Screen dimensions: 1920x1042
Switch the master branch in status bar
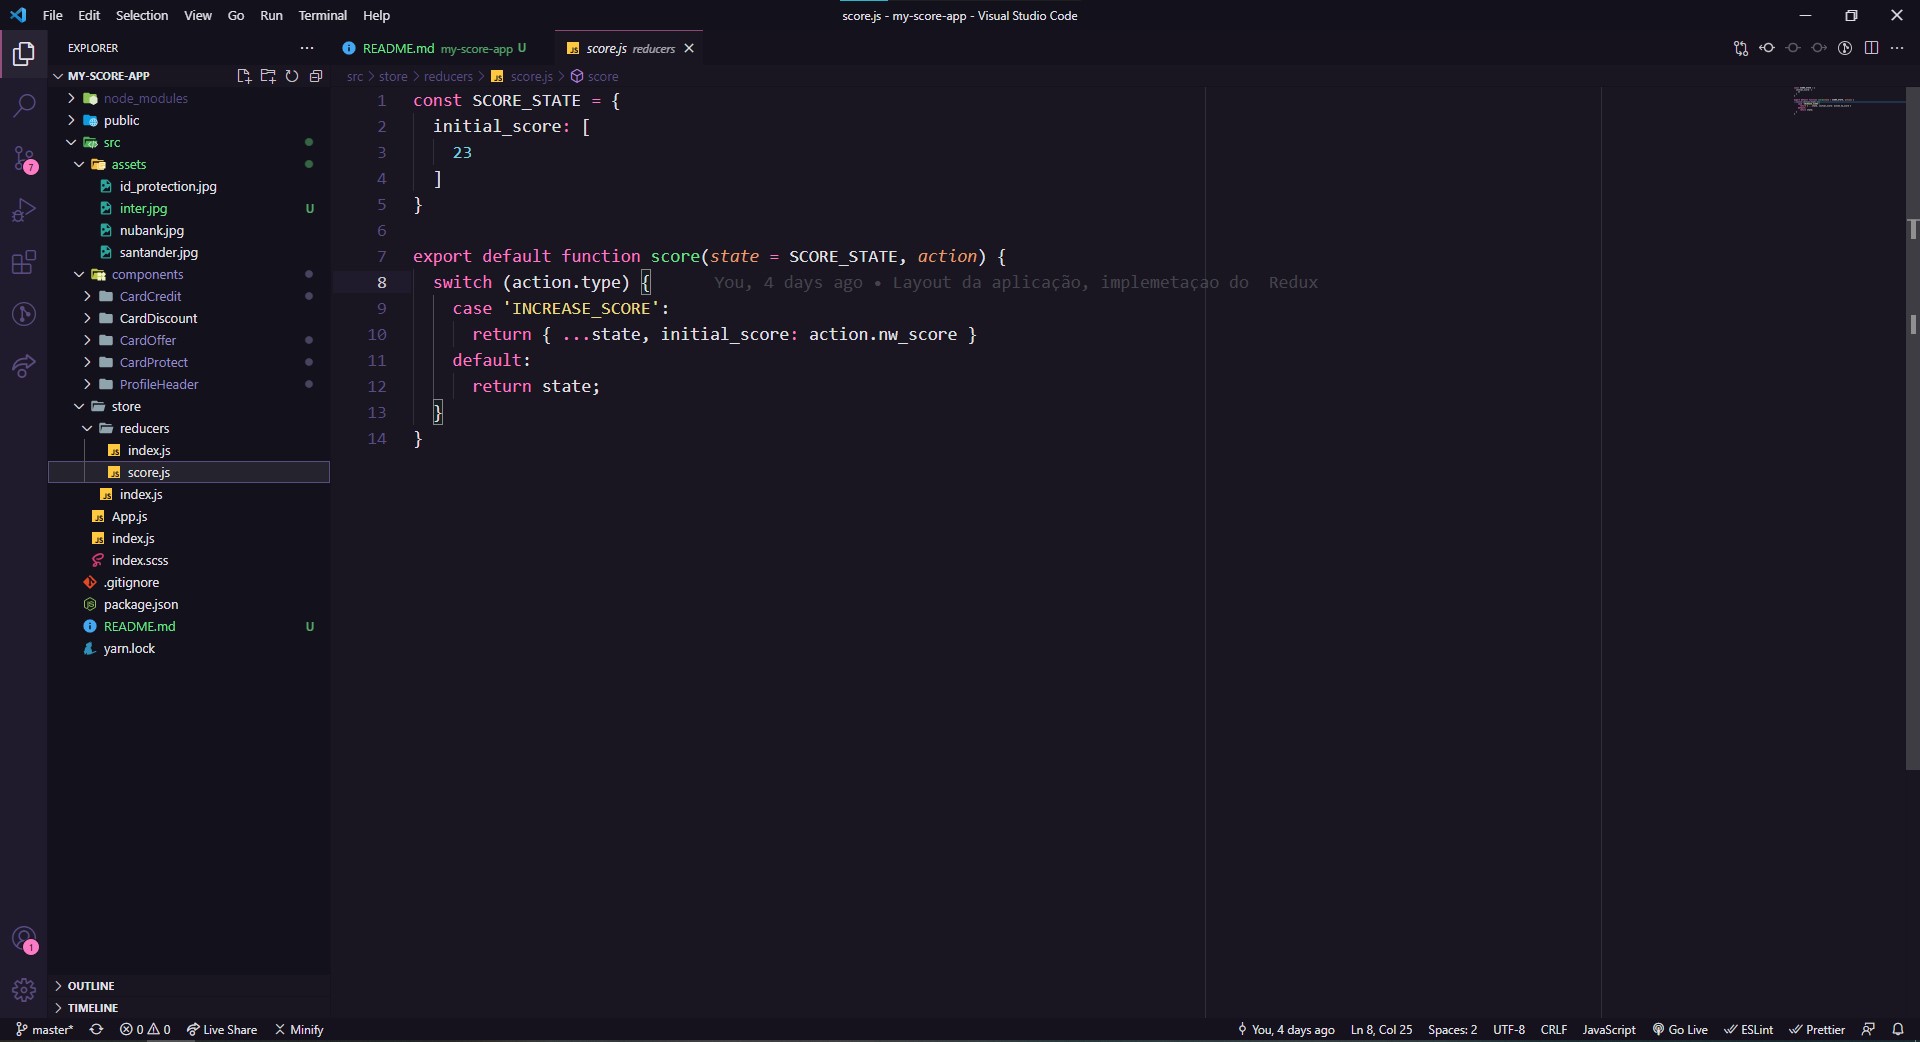pos(45,1029)
